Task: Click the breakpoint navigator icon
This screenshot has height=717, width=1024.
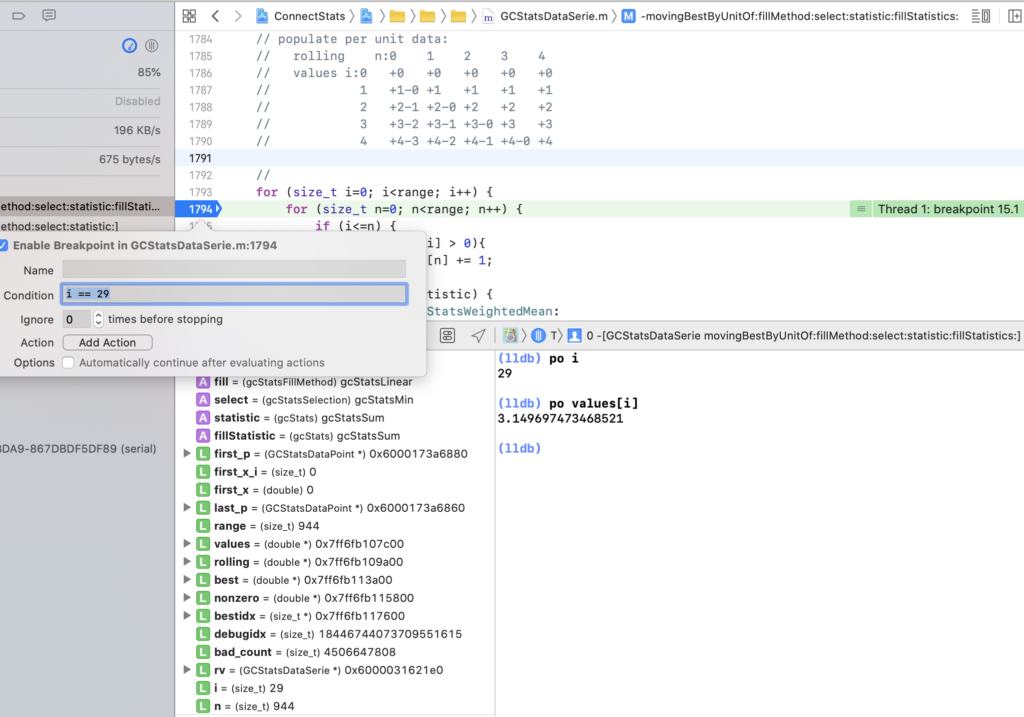Action: point(19,16)
